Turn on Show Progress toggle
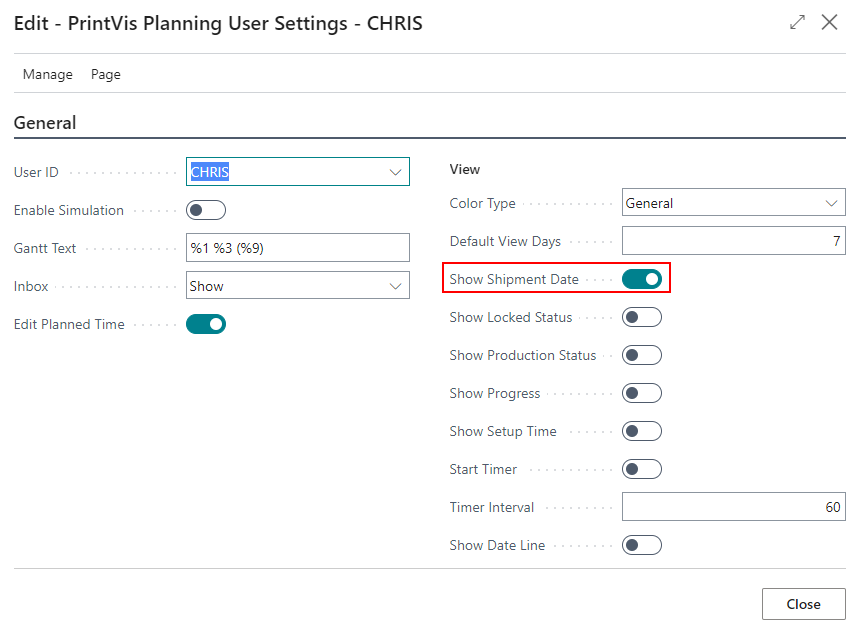Screen dimensions: 864x634 pos(642,393)
